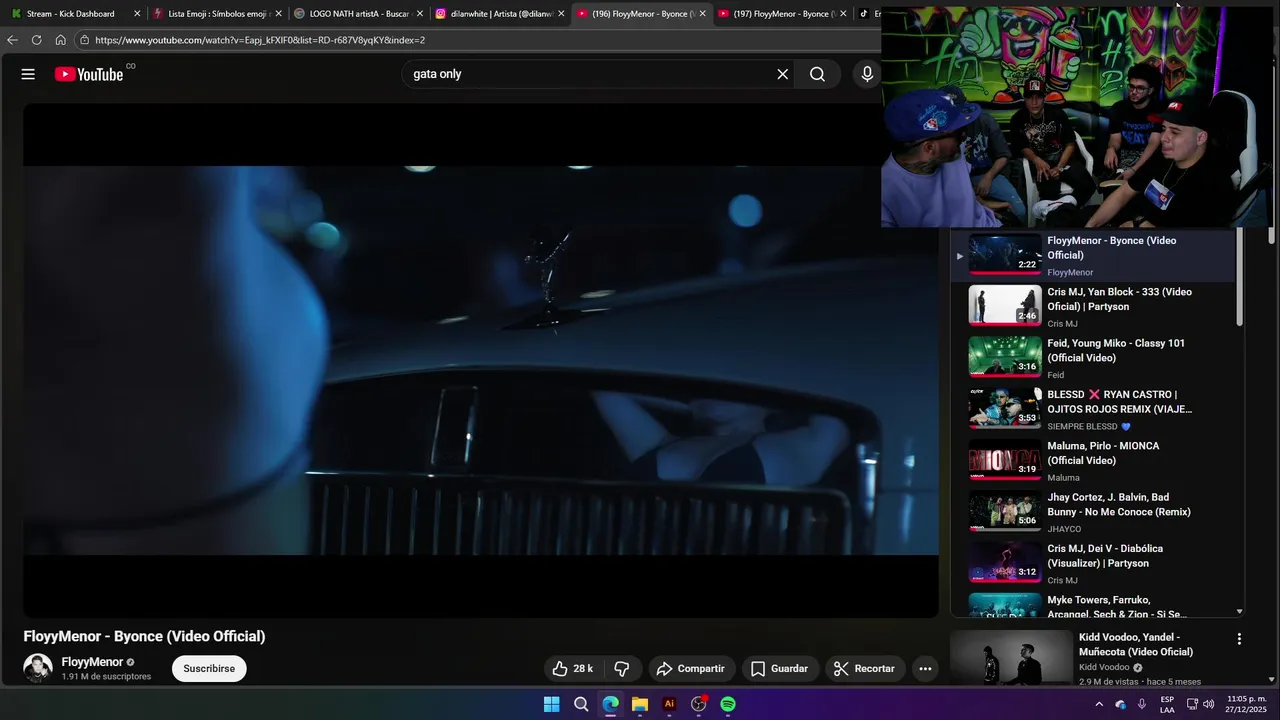The height and width of the screenshot is (720, 1280).
Task: Open FloyyMenor channel avatar
Action: coord(38,668)
